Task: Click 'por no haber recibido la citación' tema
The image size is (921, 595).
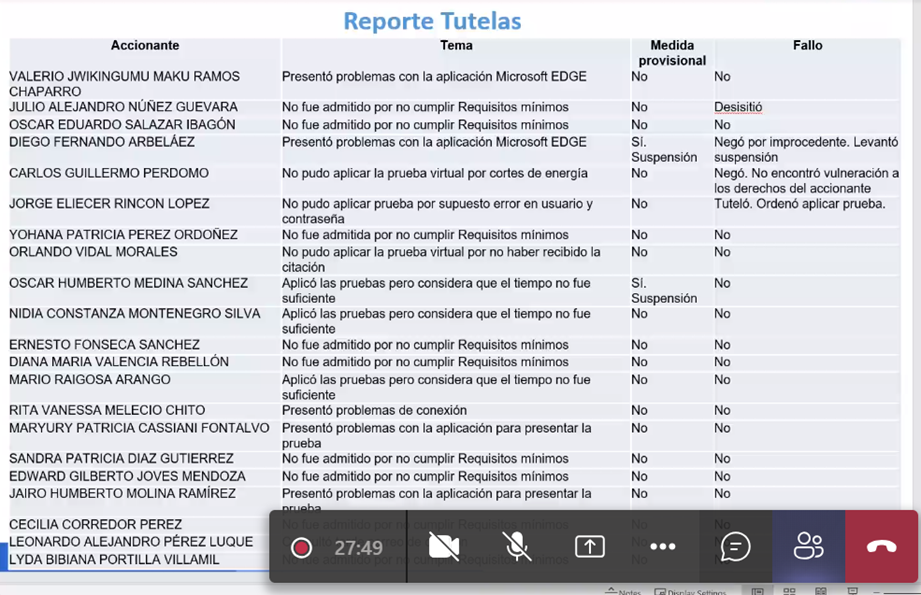Action: 441,260
